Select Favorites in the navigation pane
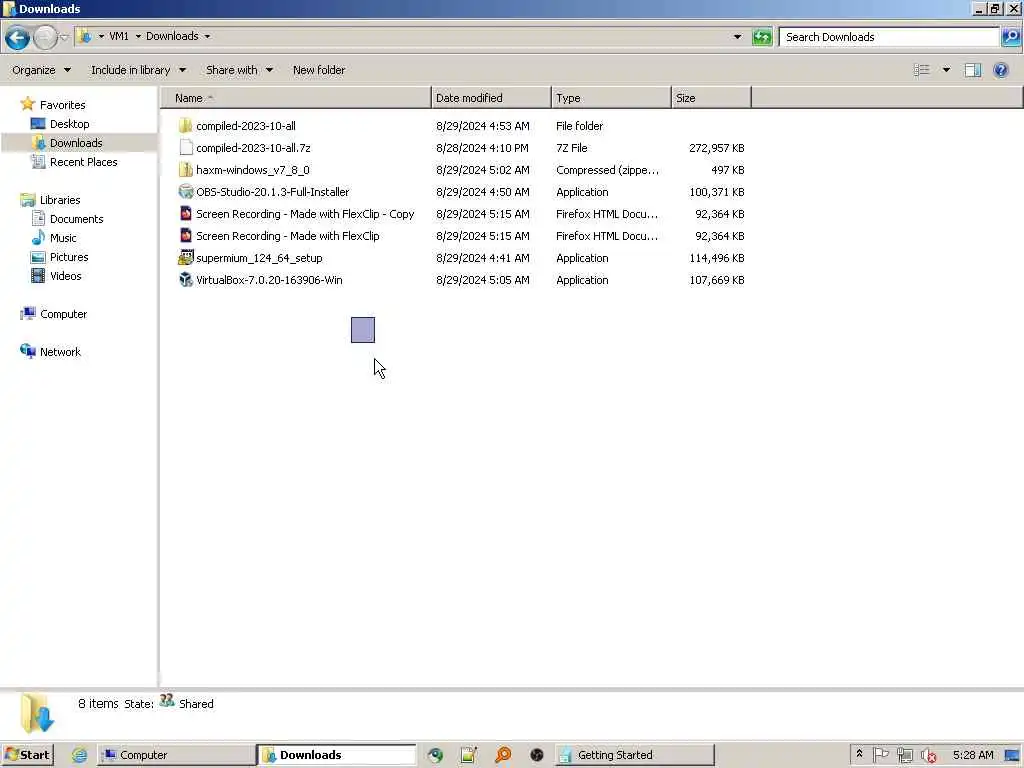The width and height of the screenshot is (1024, 768). click(62, 104)
